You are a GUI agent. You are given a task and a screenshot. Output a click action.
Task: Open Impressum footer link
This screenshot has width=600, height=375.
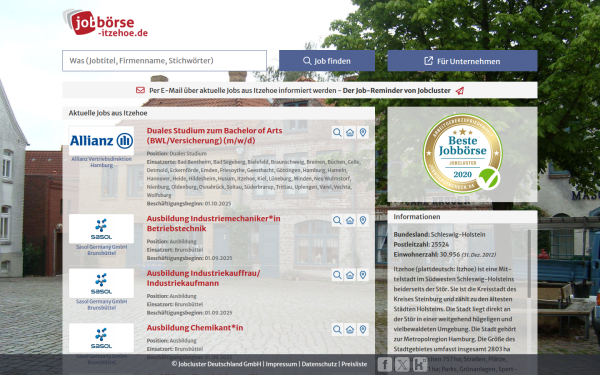[281, 364]
